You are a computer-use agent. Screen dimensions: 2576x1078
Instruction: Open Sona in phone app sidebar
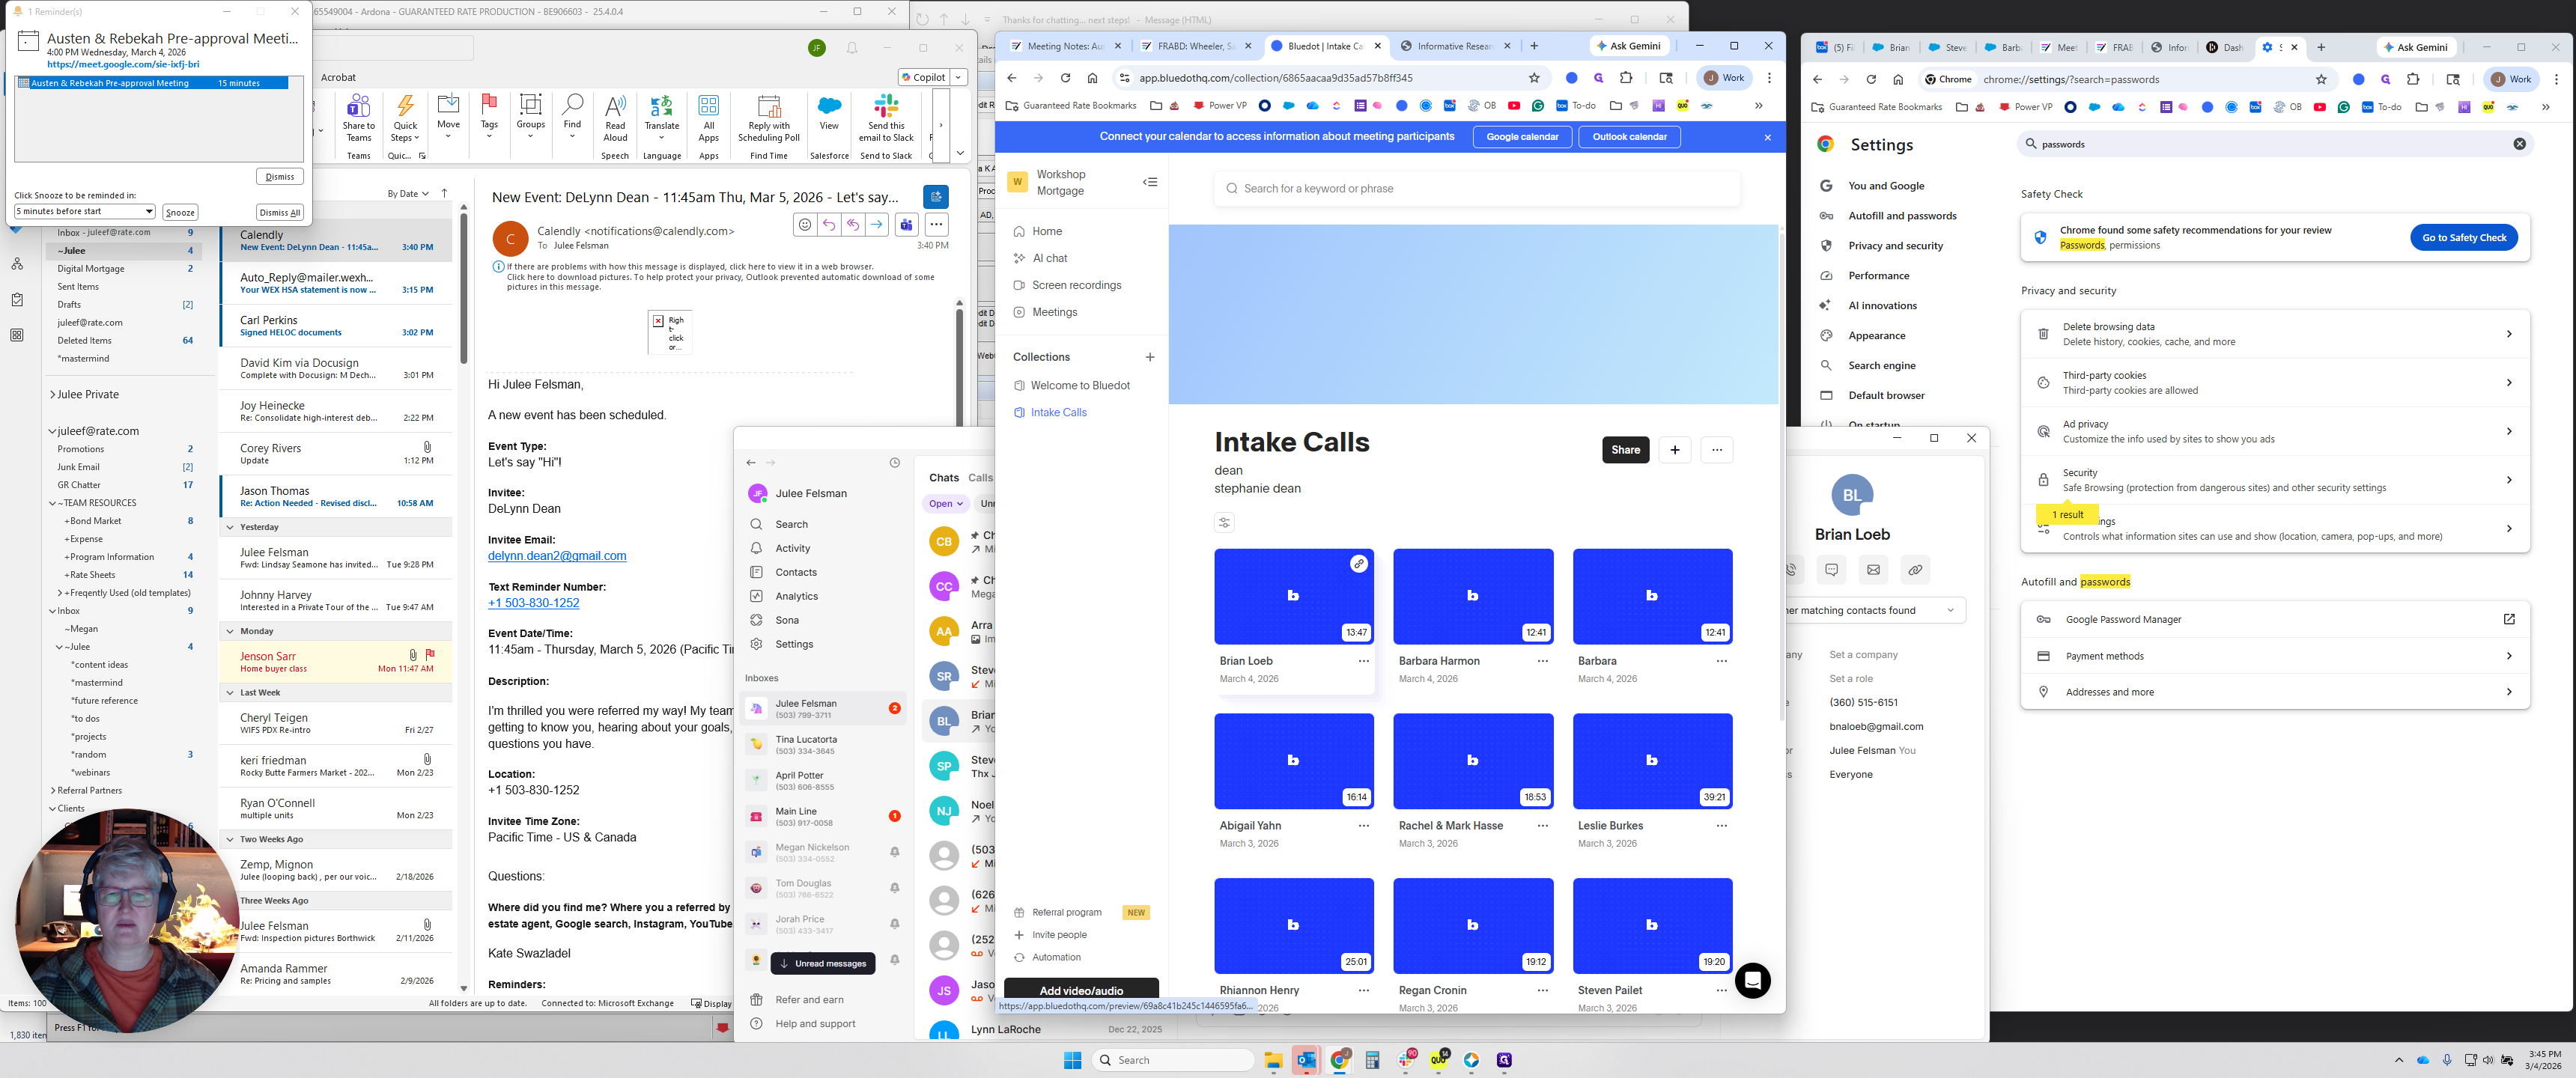pos(787,620)
